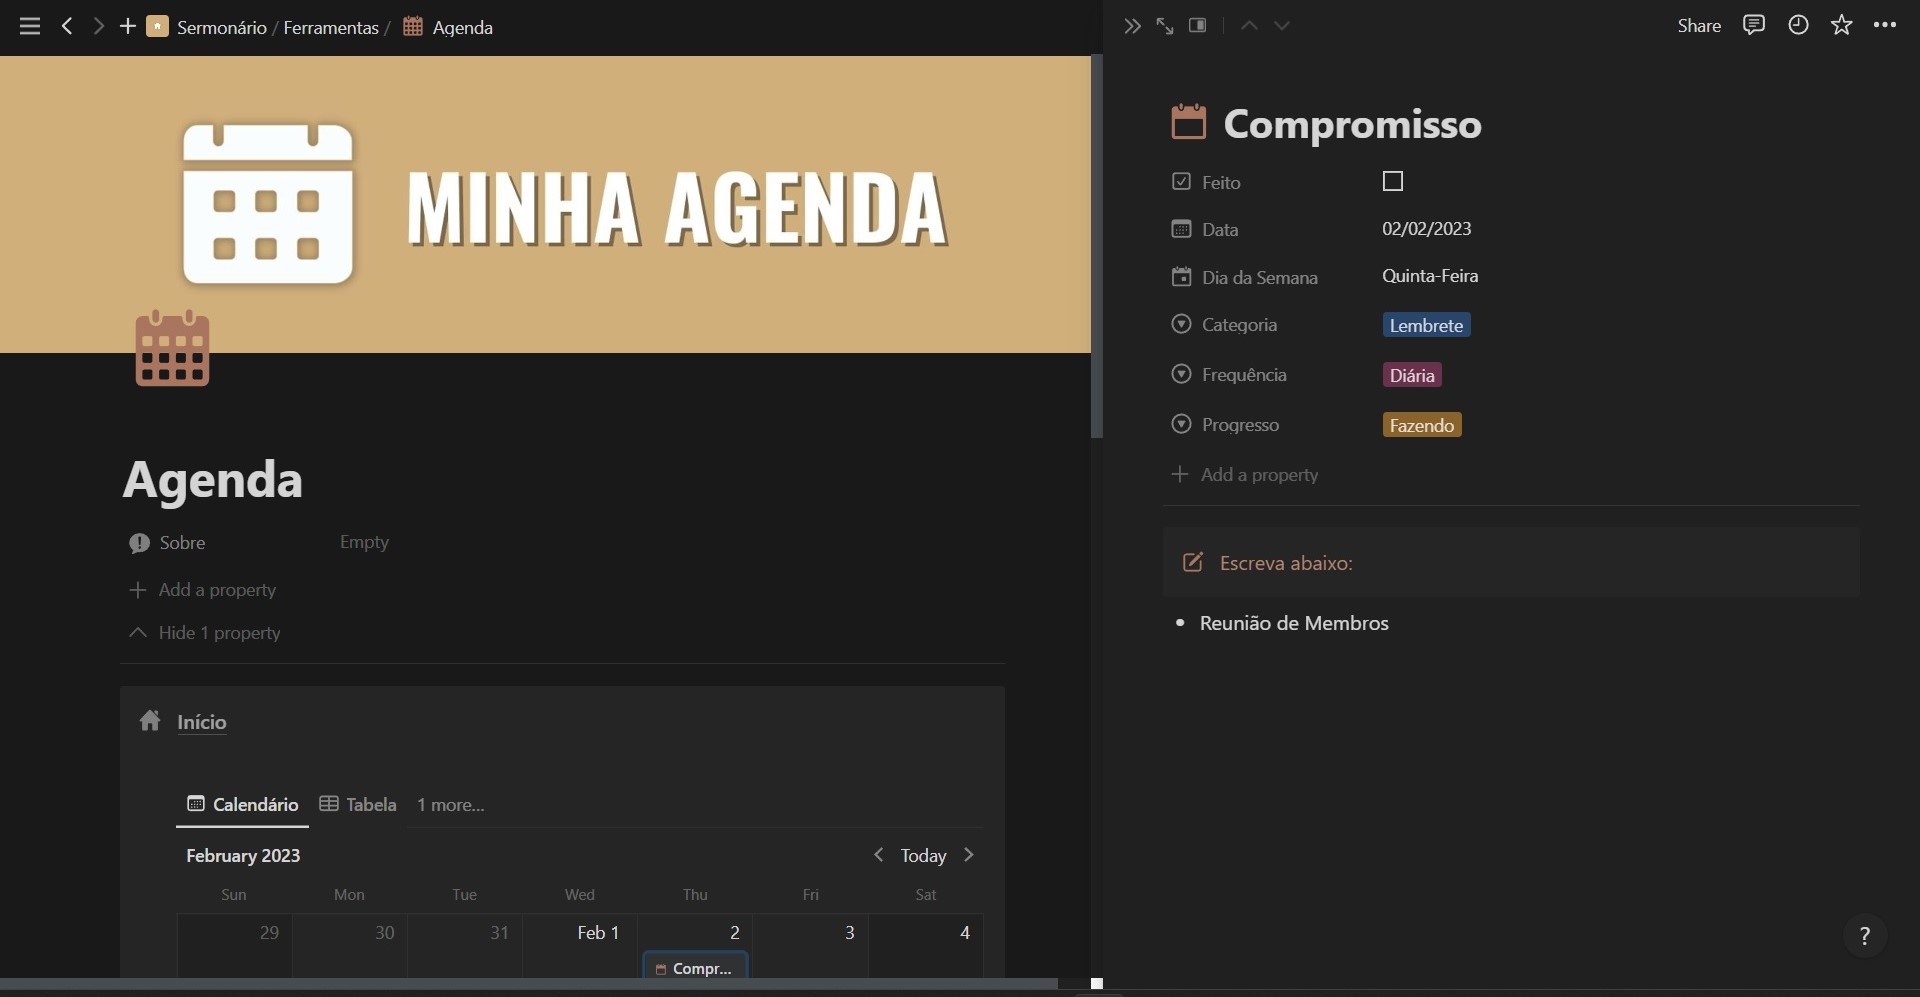1920x997 pixels.
Task: Go to next record down arrow
Action: [x=1282, y=26]
